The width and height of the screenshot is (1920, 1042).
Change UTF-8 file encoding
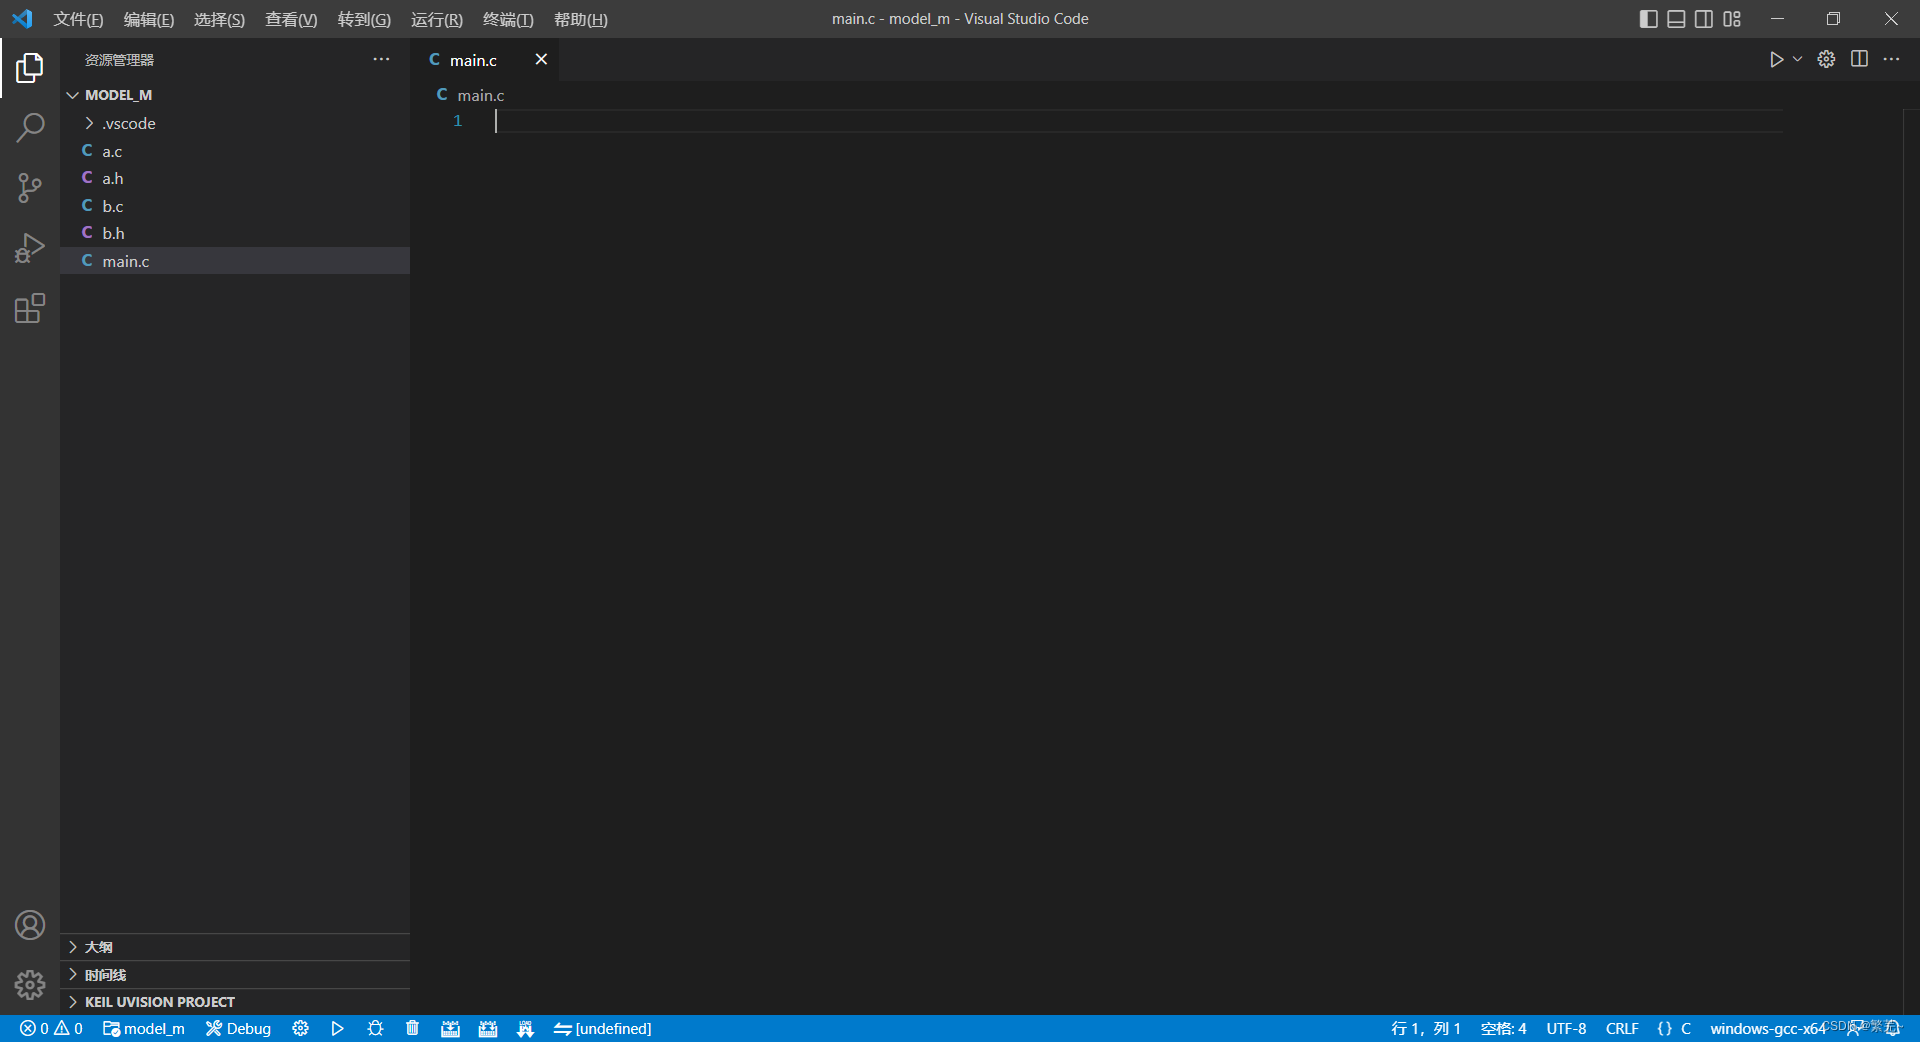tap(1566, 1029)
